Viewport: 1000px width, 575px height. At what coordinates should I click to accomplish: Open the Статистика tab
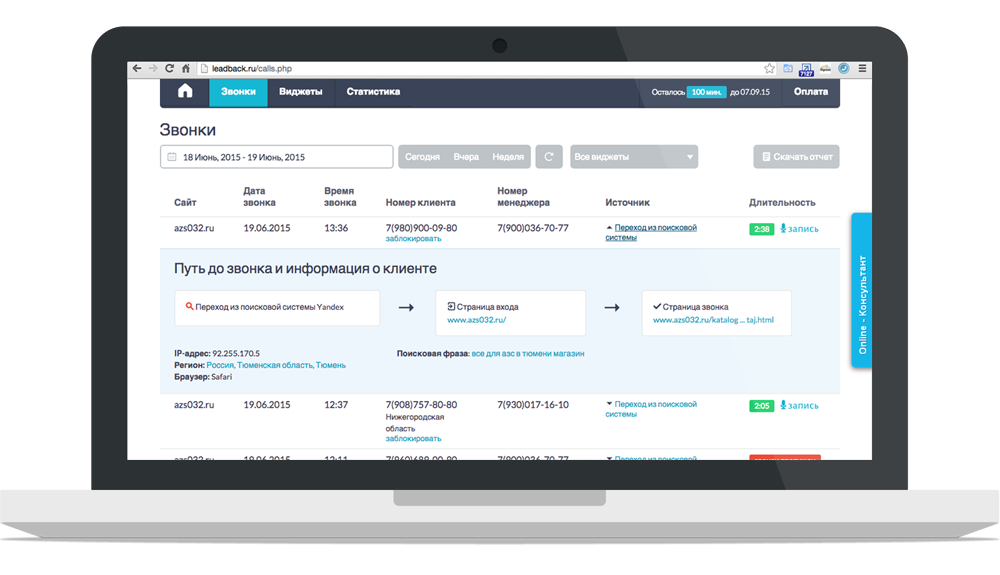pos(373,92)
